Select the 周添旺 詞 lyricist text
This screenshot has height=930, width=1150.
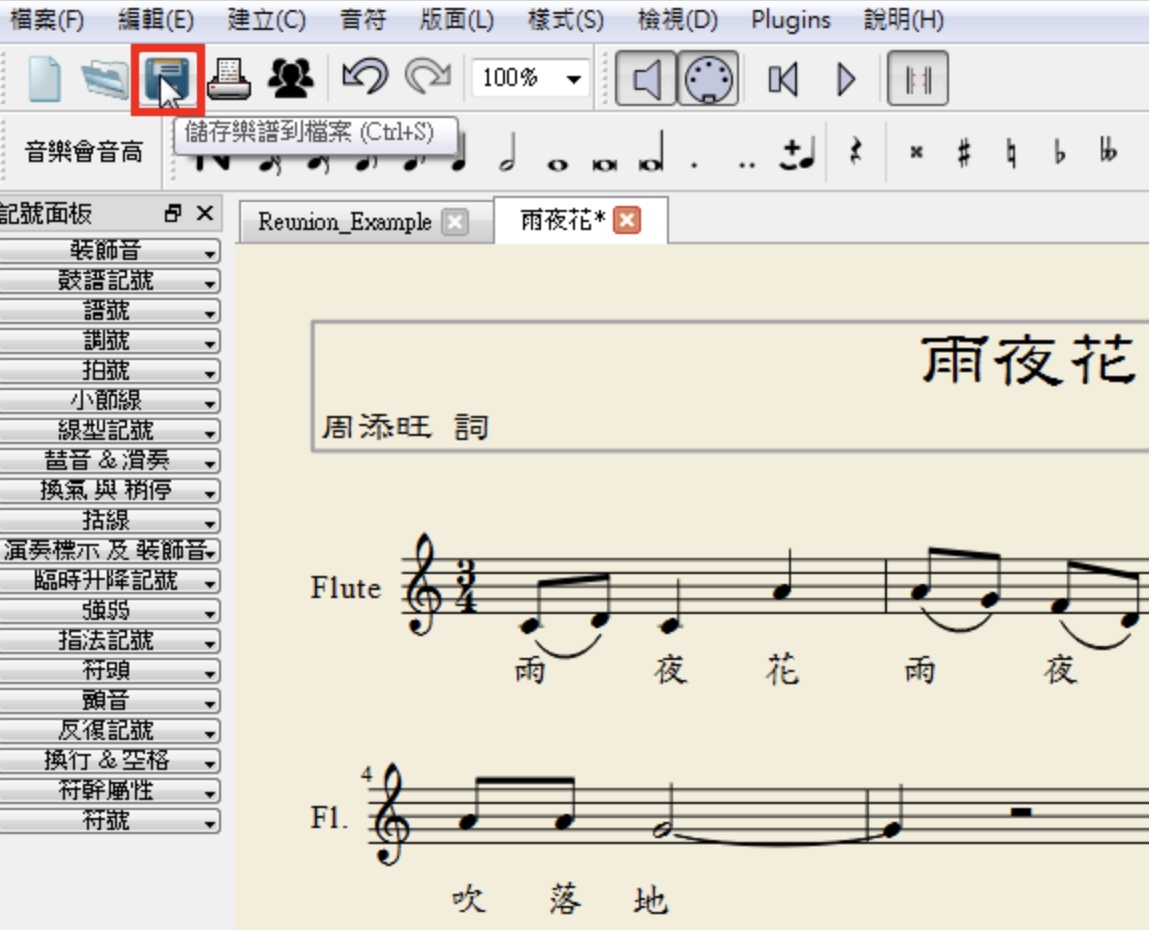coord(405,426)
